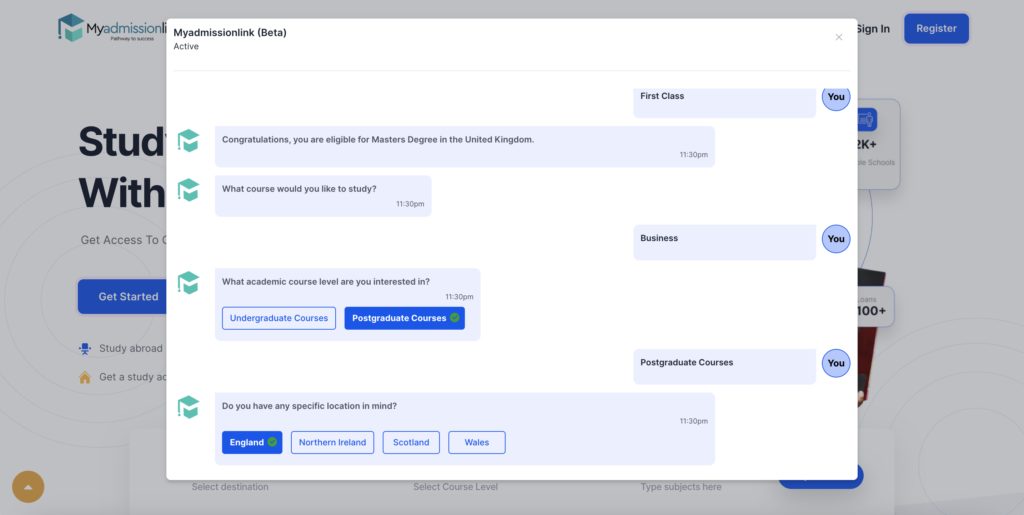The width and height of the screenshot is (1024, 515).
Task: Click the Register button
Action: click(x=936, y=29)
